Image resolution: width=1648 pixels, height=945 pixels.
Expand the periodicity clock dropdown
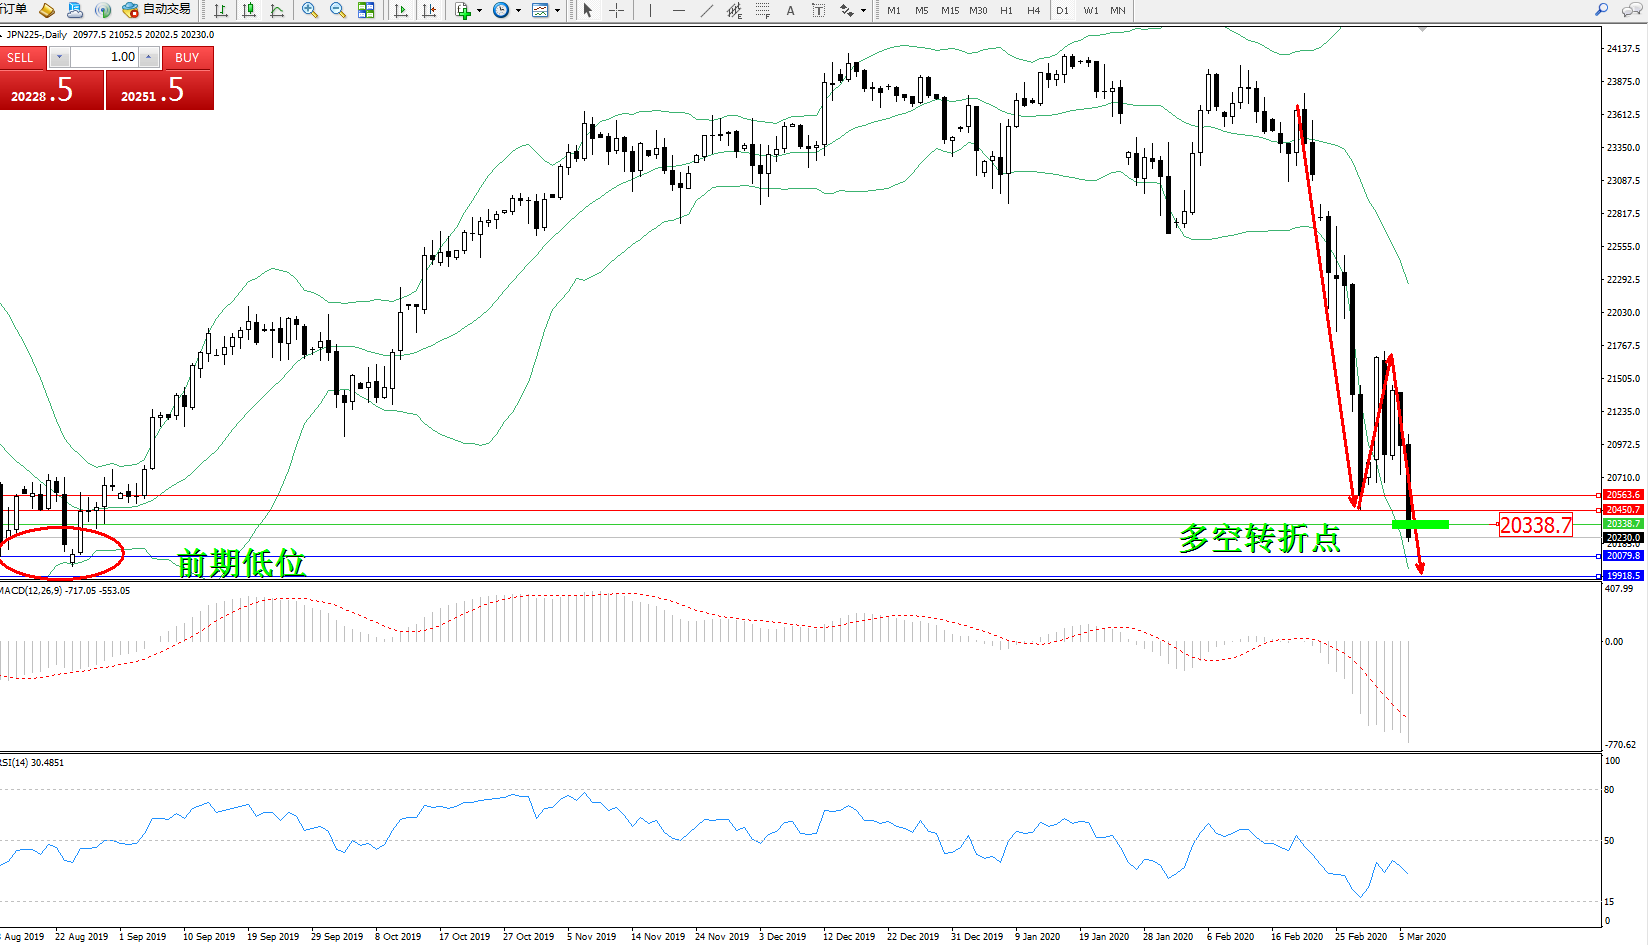[518, 10]
